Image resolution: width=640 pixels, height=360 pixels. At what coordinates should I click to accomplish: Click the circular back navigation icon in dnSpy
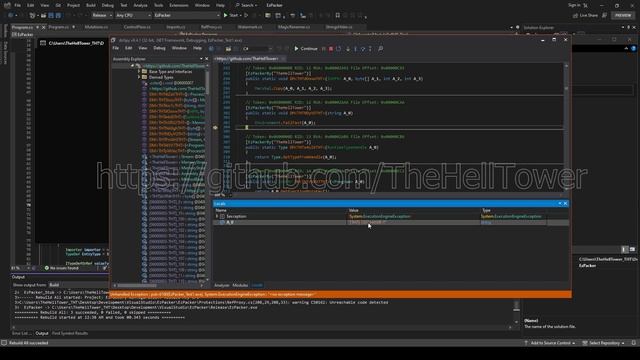[x=211, y=49]
